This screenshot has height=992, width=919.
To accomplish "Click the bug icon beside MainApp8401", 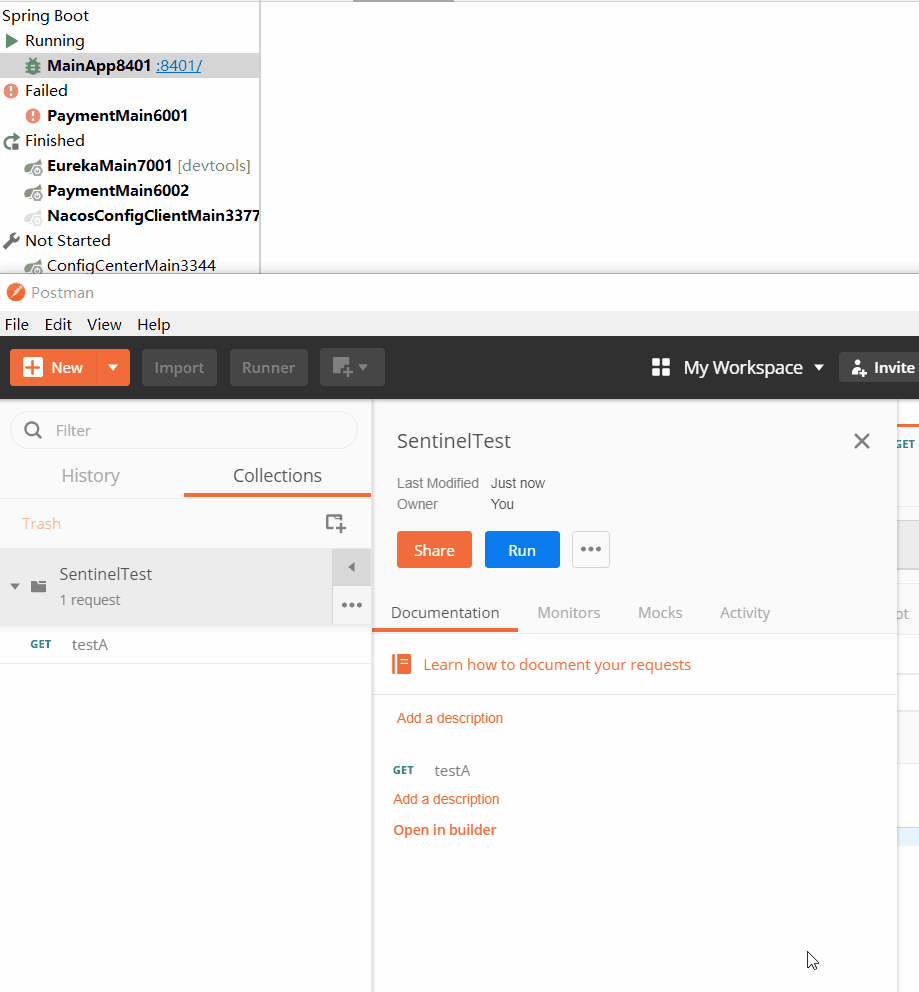I will (33, 66).
